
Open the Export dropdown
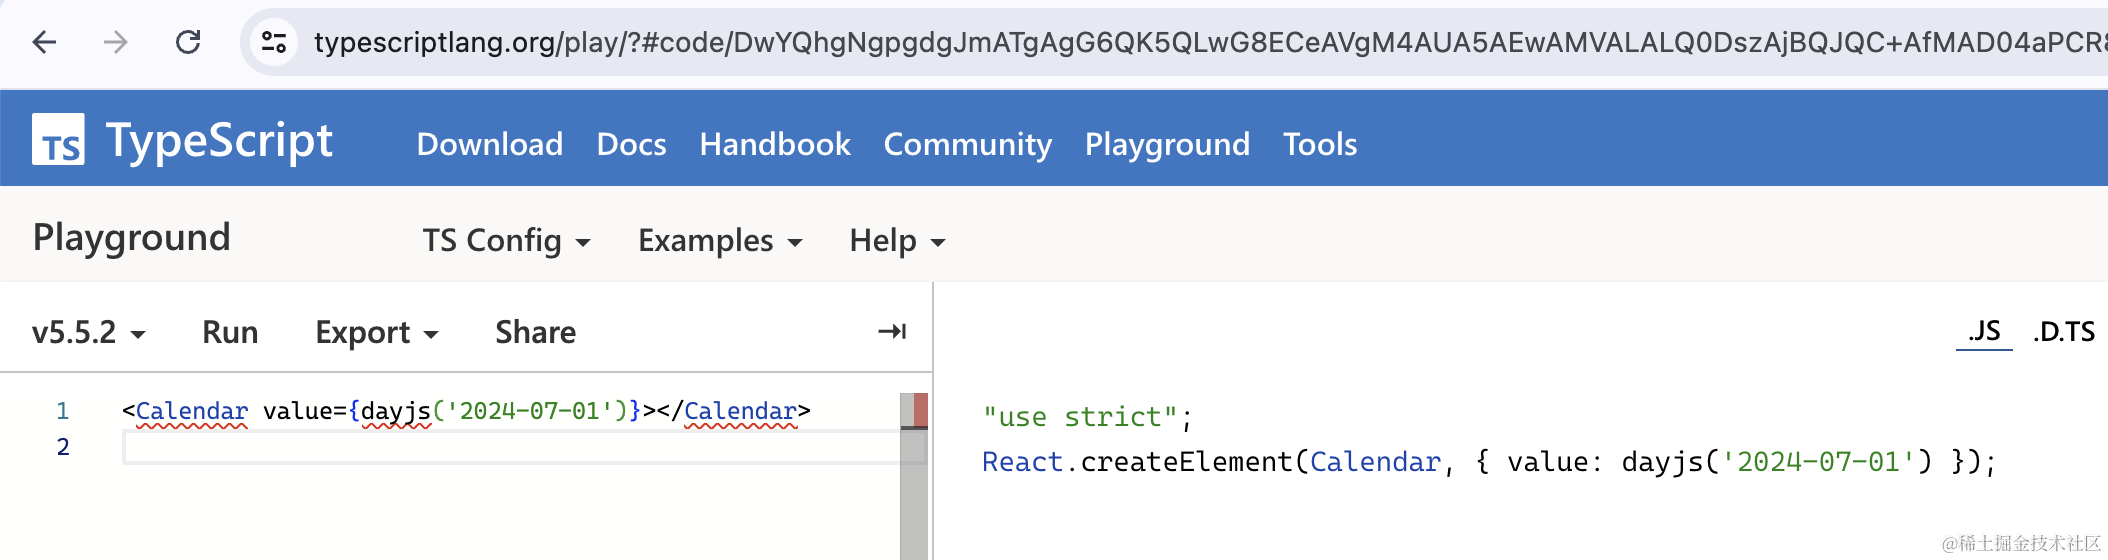click(x=377, y=332)
